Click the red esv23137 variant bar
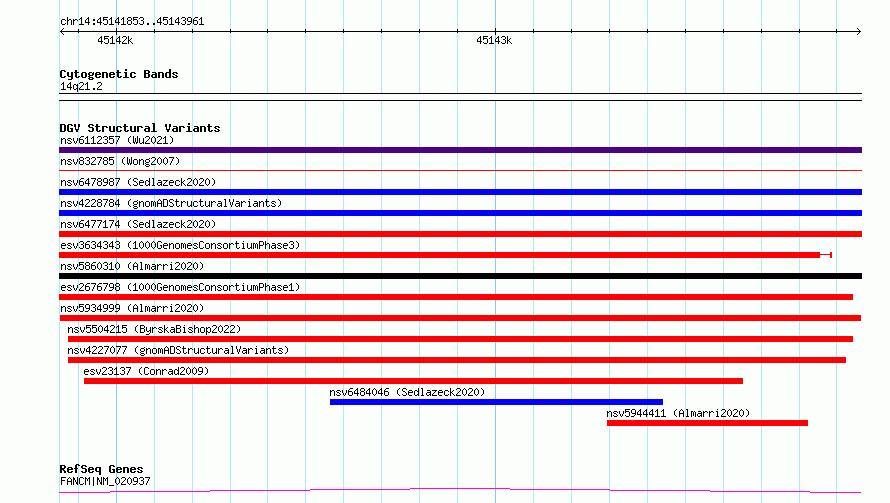The height and width of the screenshot is (503, 890). click(x=413, y=381)
